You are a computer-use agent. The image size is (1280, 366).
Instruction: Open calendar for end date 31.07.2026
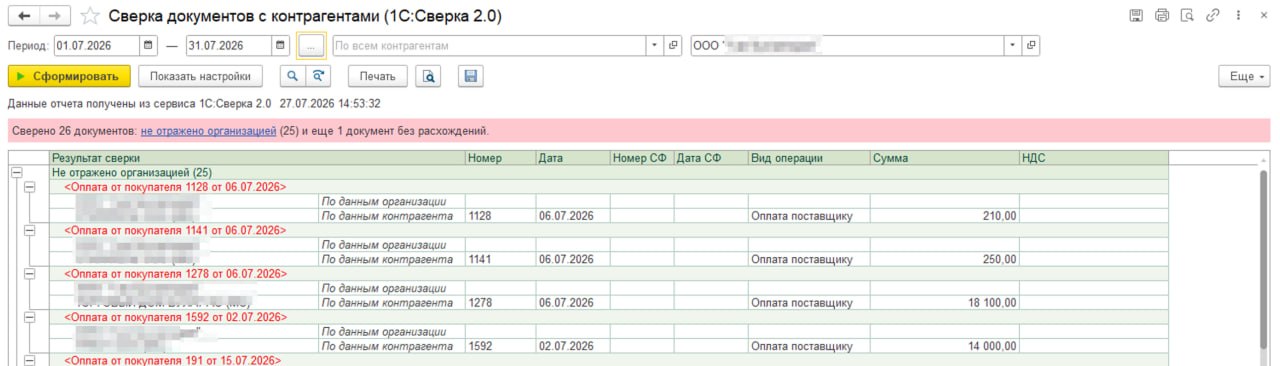pyautogui.click(x=280, y=46)
